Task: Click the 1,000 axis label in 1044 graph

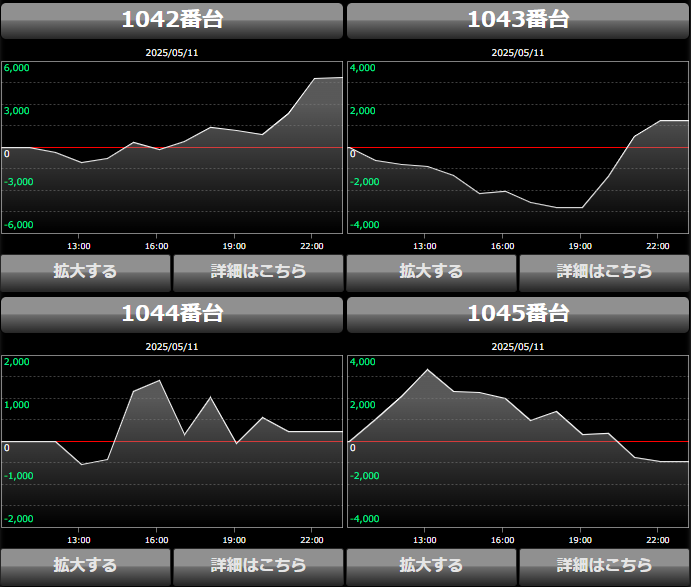Action: (x=17, y=405)
